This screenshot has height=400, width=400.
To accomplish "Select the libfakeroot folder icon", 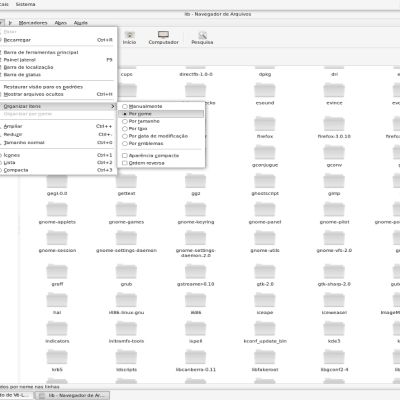I will click(x=265, y=357).
